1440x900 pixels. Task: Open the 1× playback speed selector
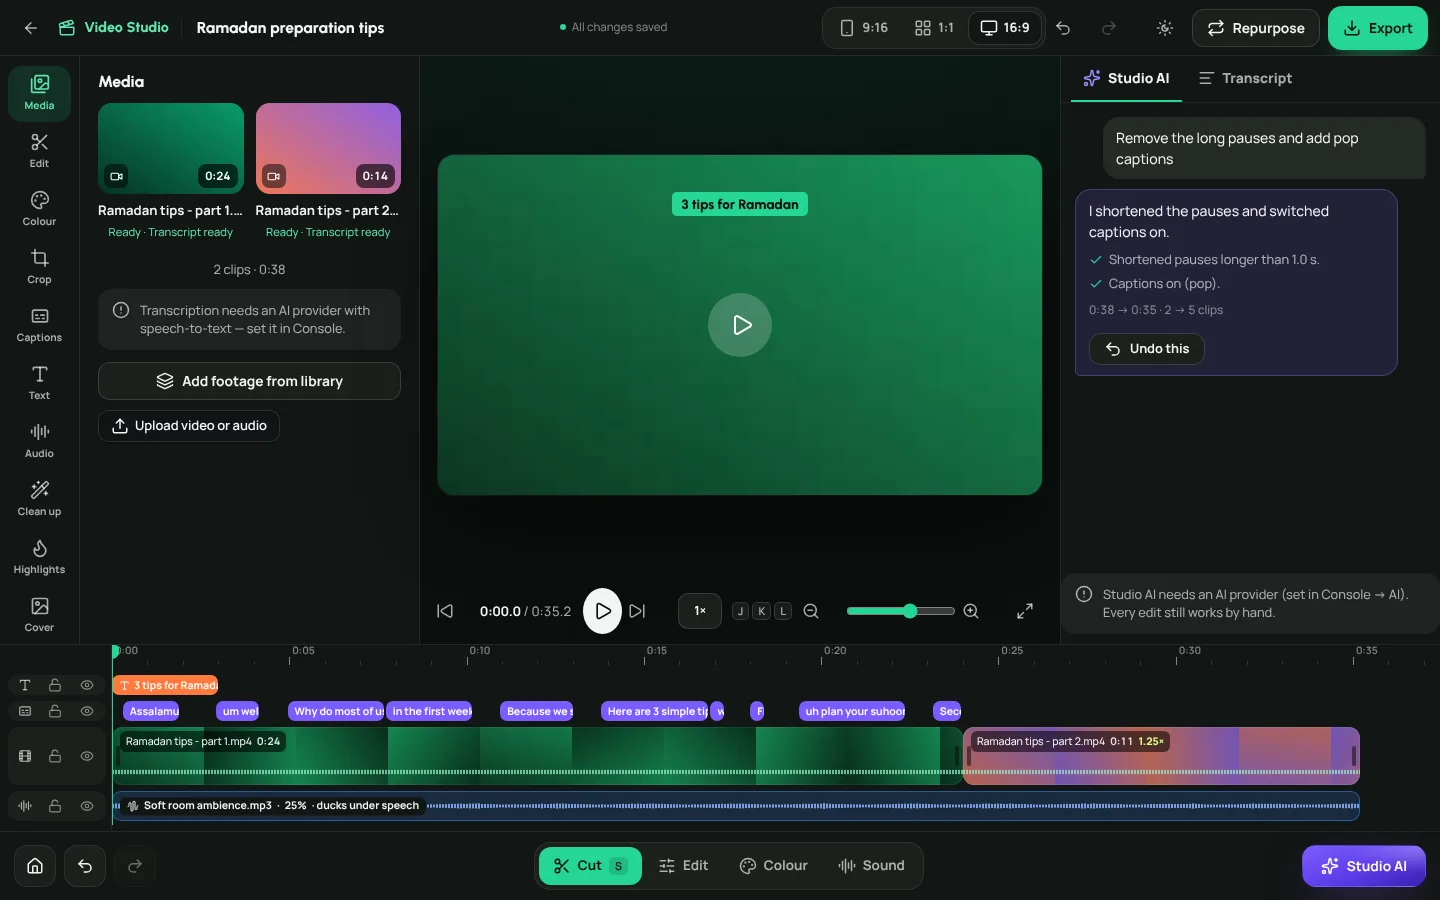[x=700, y=611]
